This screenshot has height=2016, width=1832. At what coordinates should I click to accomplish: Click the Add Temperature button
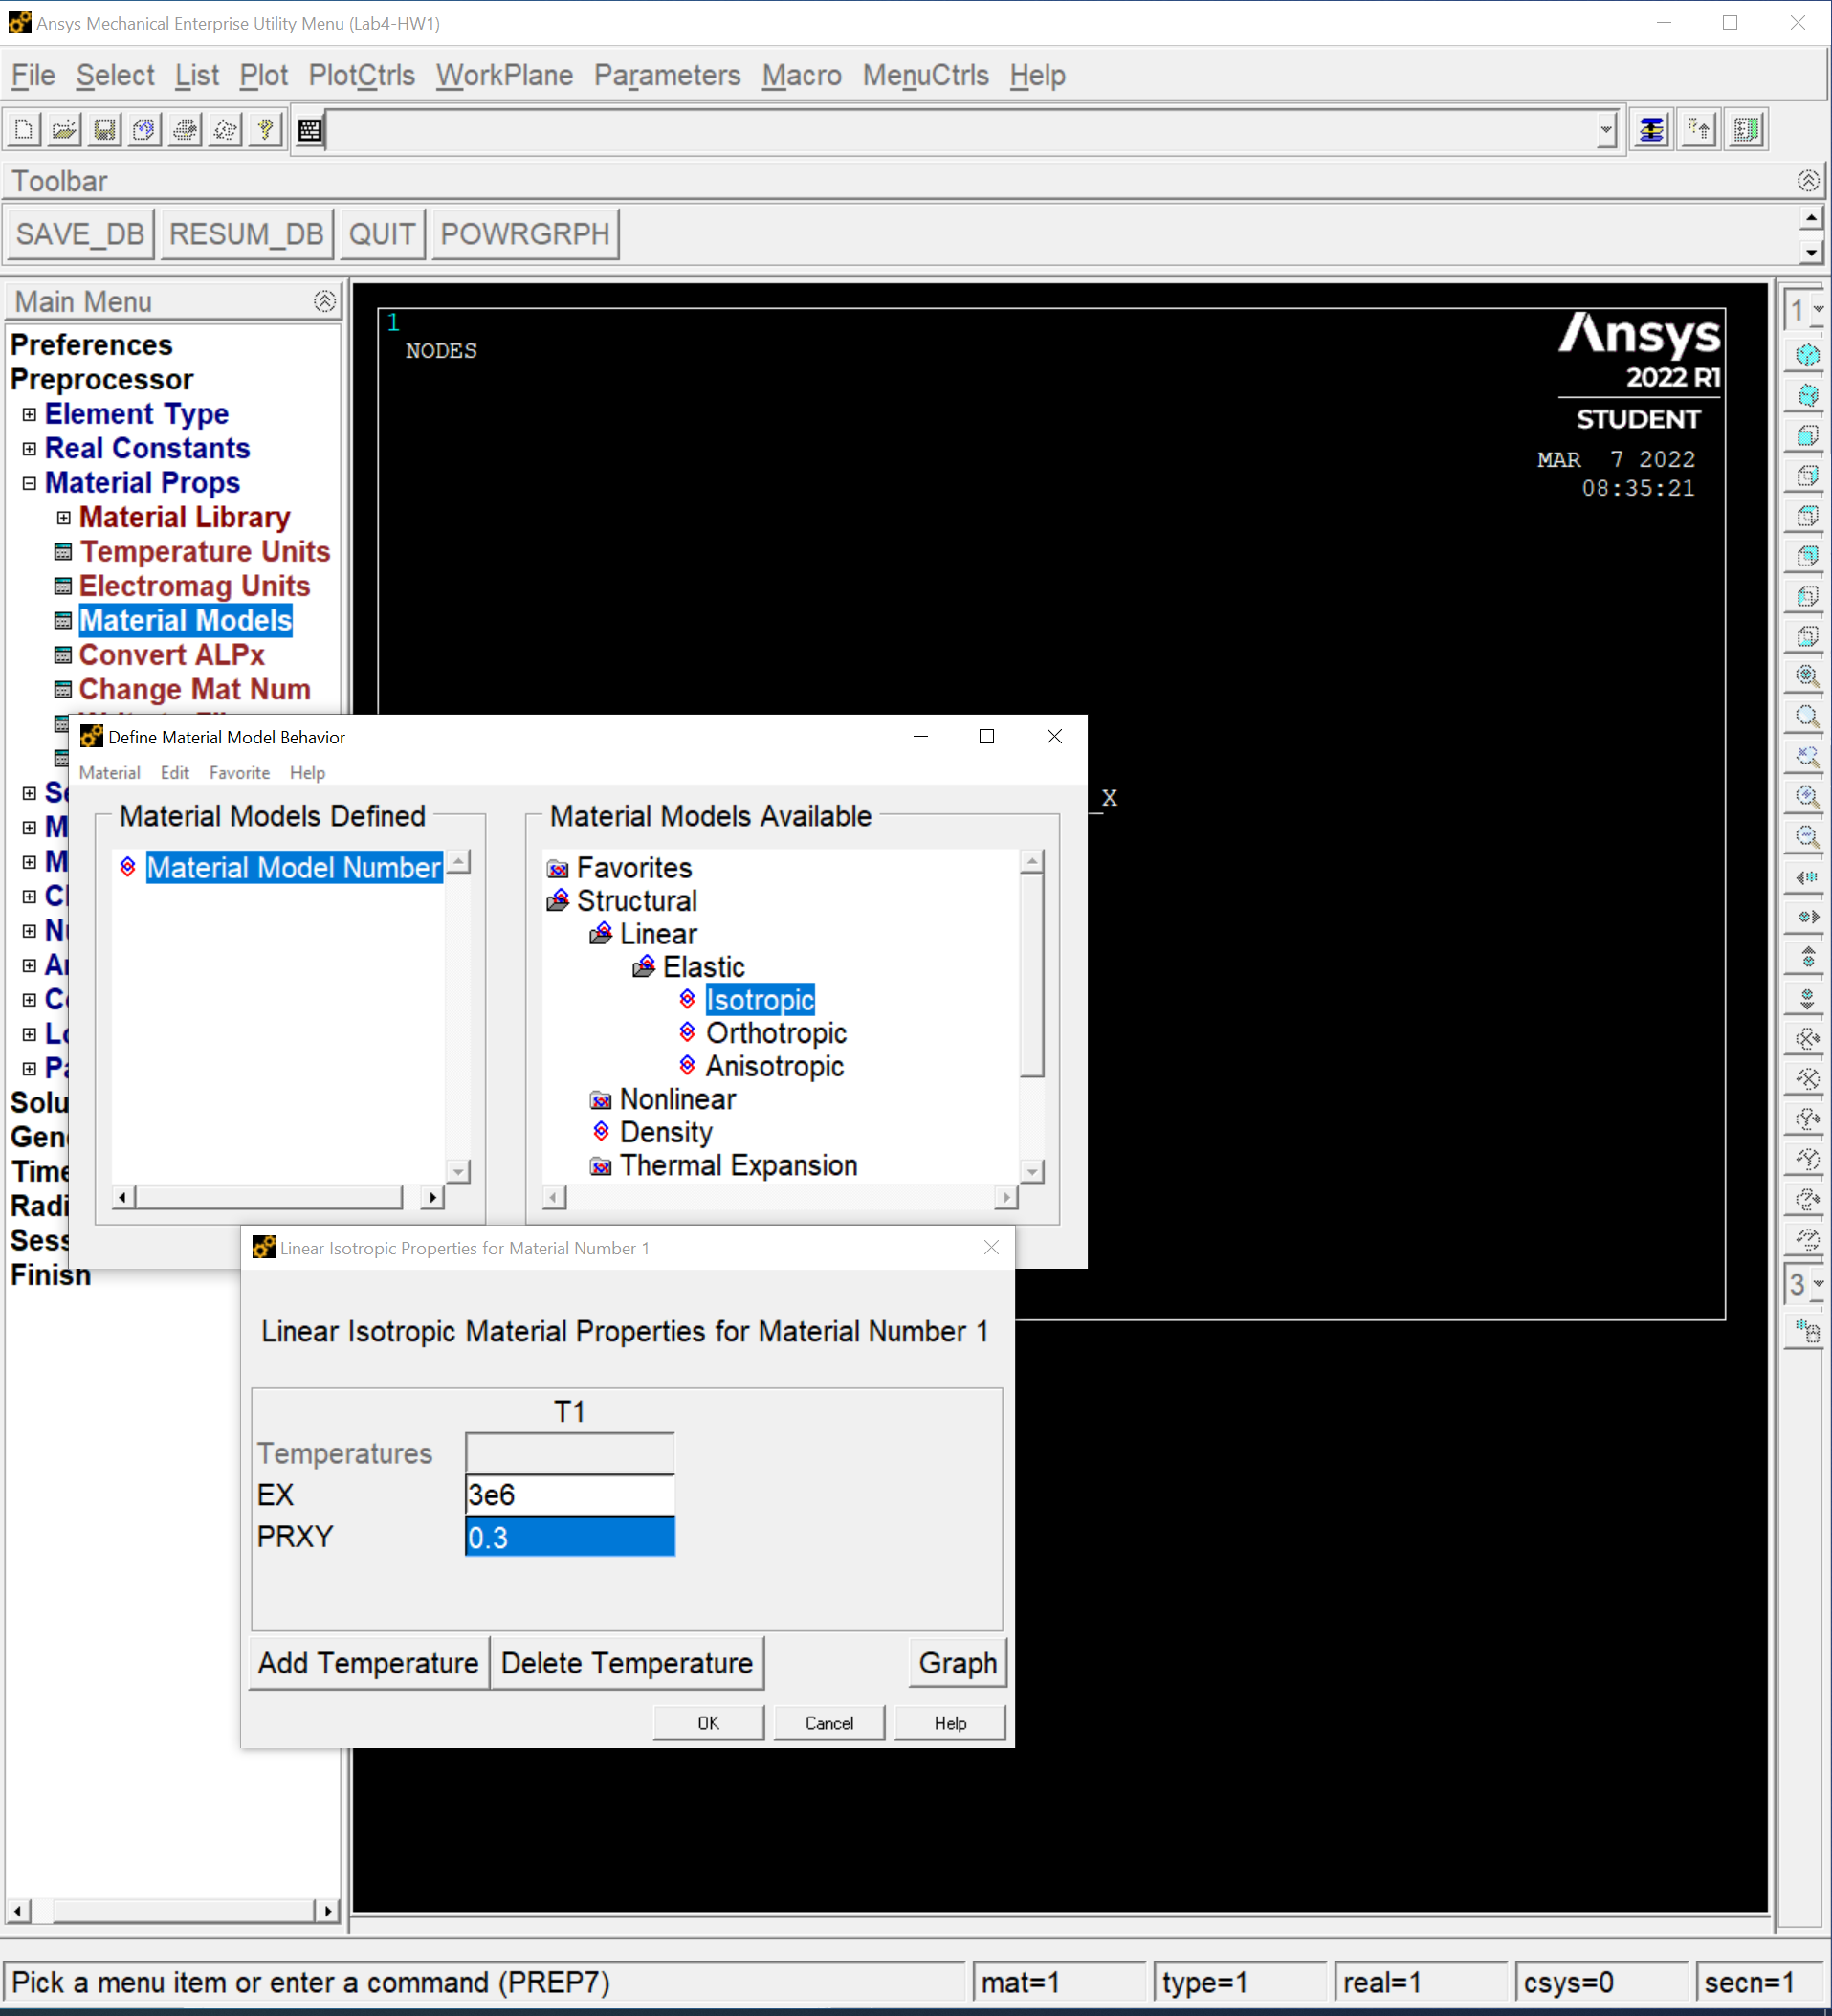click(368, 1663)
